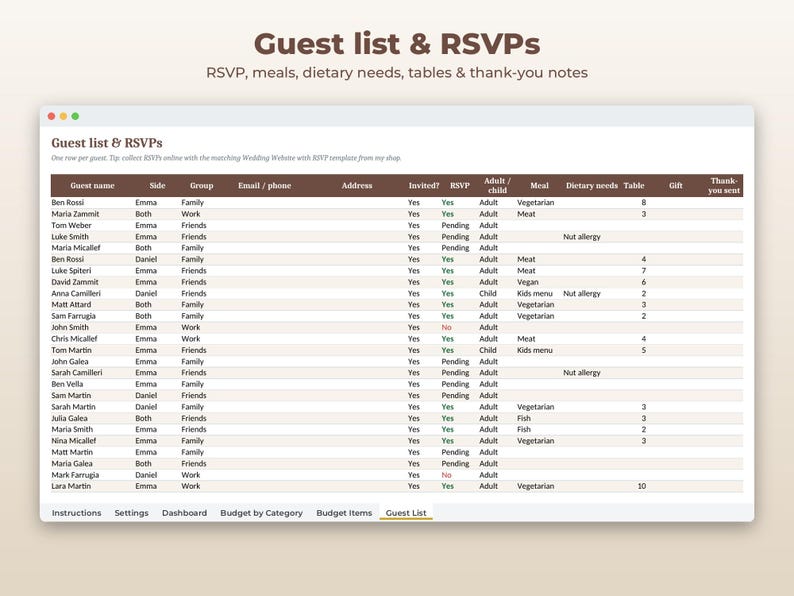Select the Email / phone column header
The height and width of the screenshot is (596, 794).
click(264, 185)
